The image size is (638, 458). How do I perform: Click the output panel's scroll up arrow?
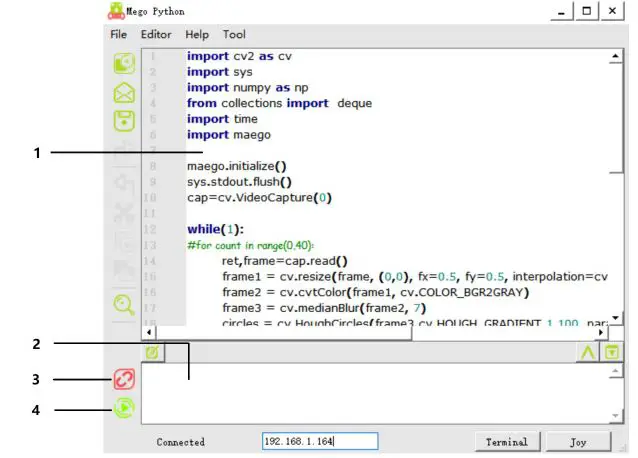tap(616, 371)
